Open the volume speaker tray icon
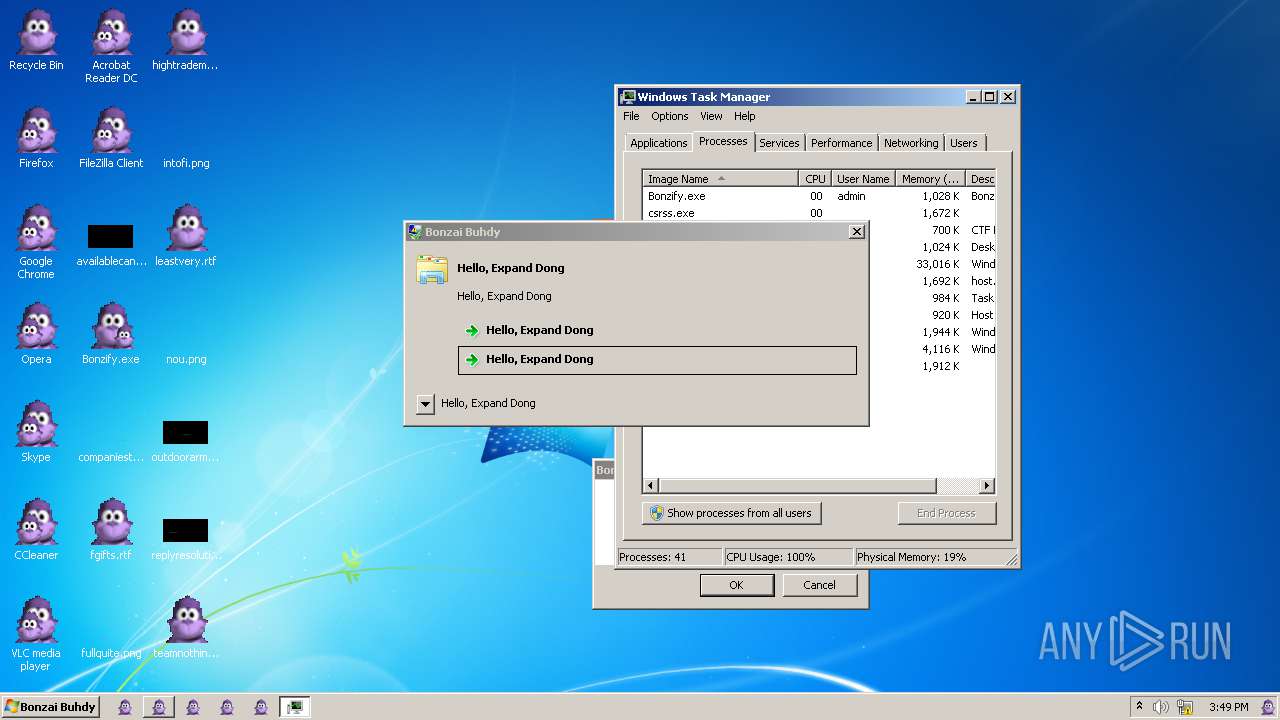Image resolution: width=1280 pixels, height=720 pixels. pos(1161,707)
